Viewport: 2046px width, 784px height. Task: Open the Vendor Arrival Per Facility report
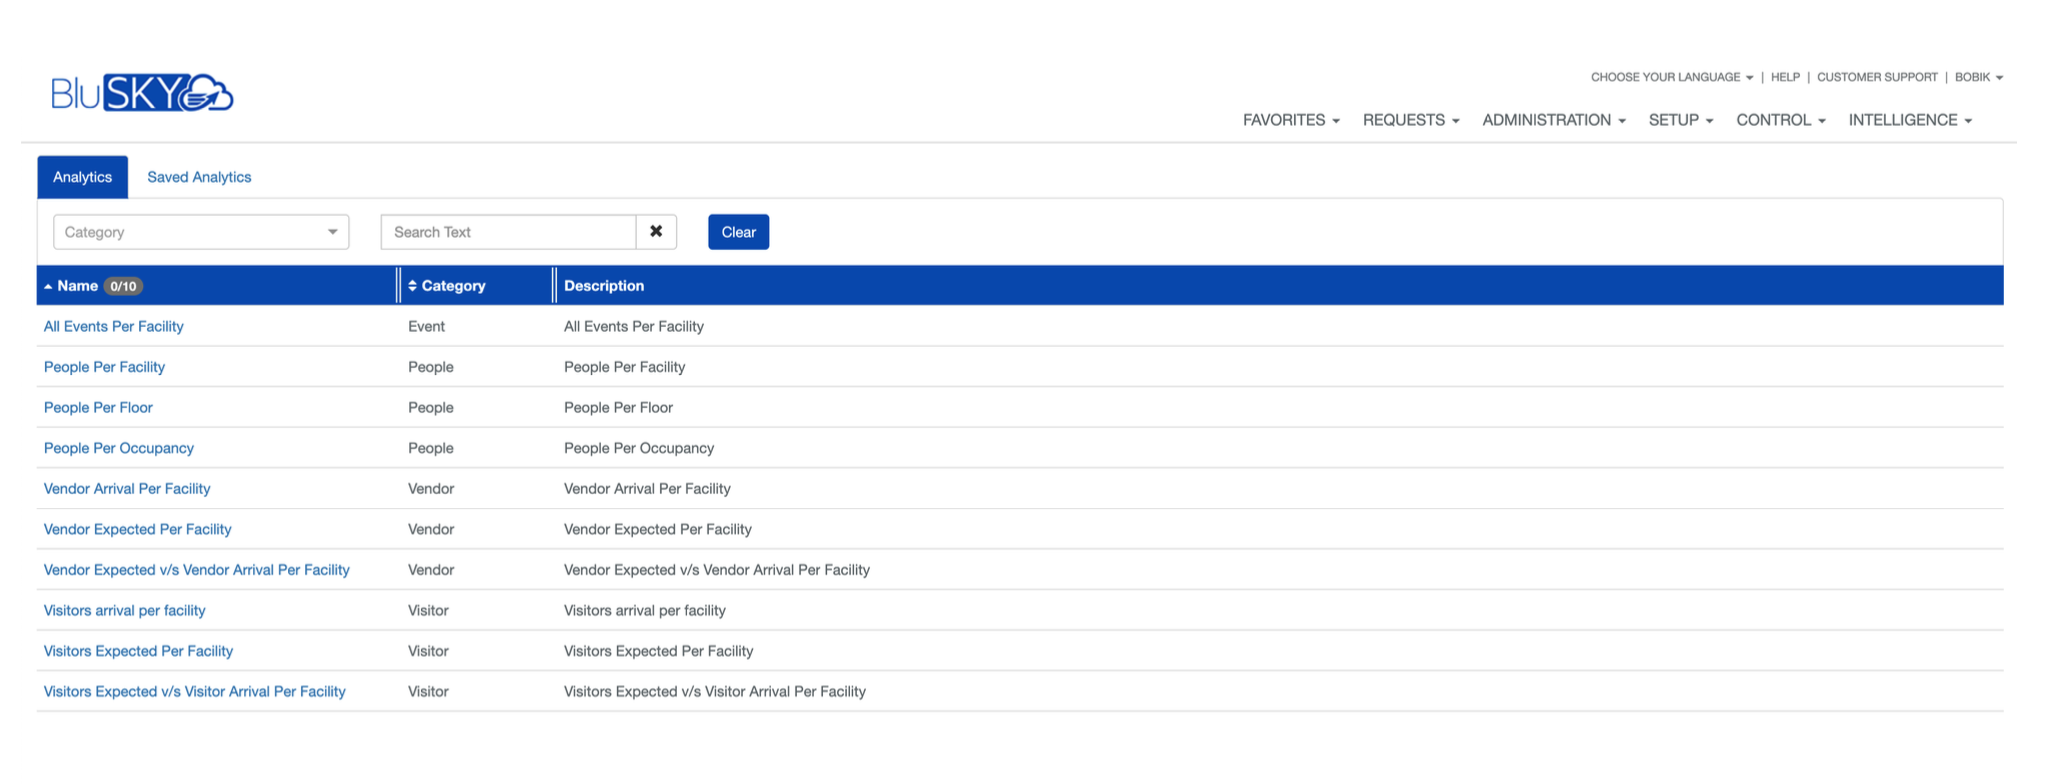pyautogui.click(x=127, y=489)
